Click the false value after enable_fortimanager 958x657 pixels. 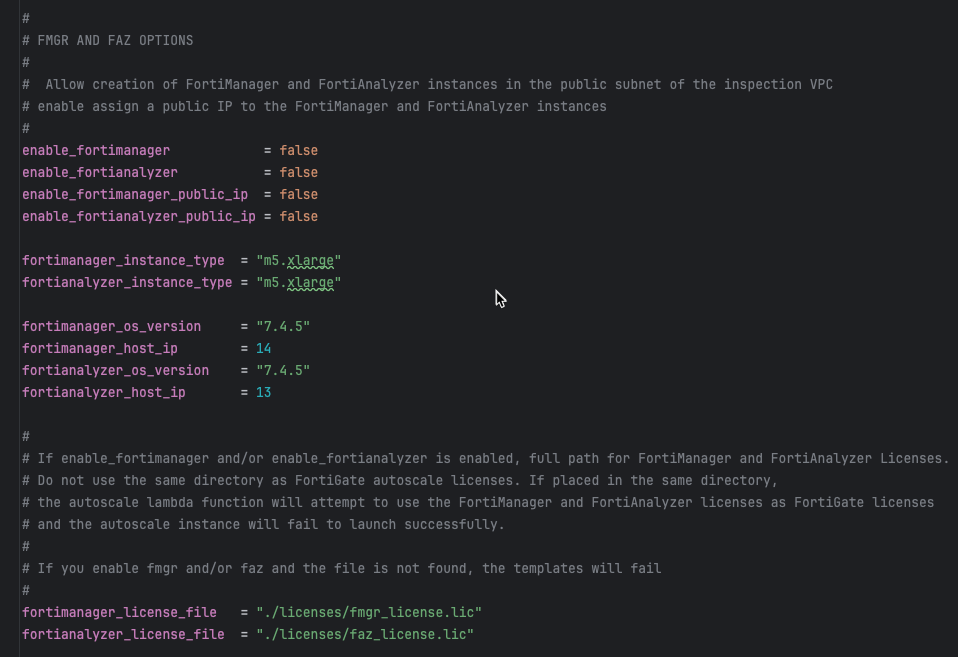[299, 150]
